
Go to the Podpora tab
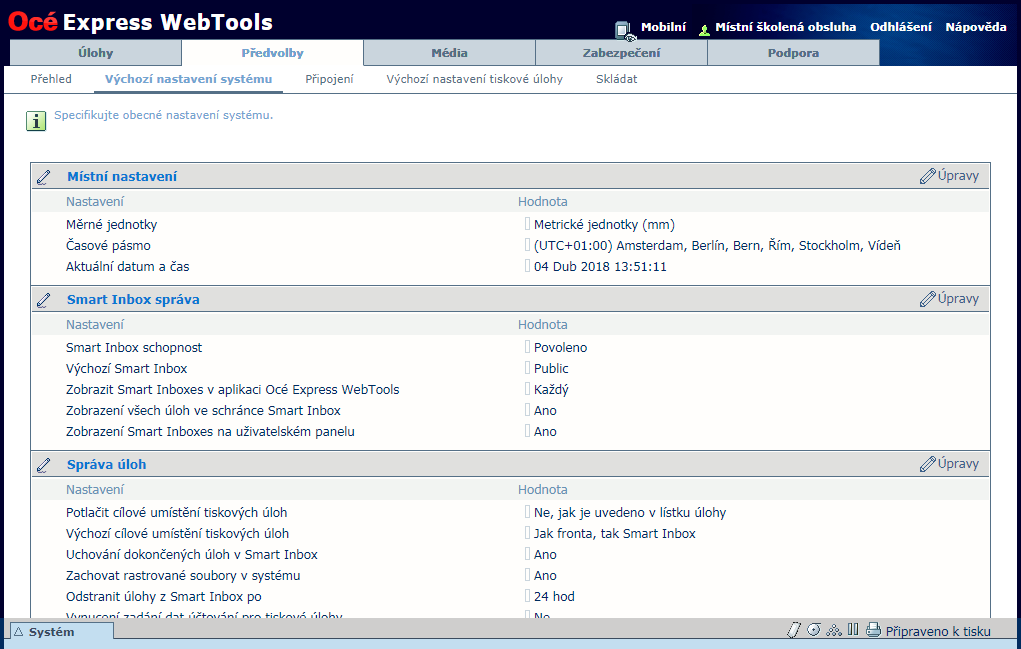793,53
